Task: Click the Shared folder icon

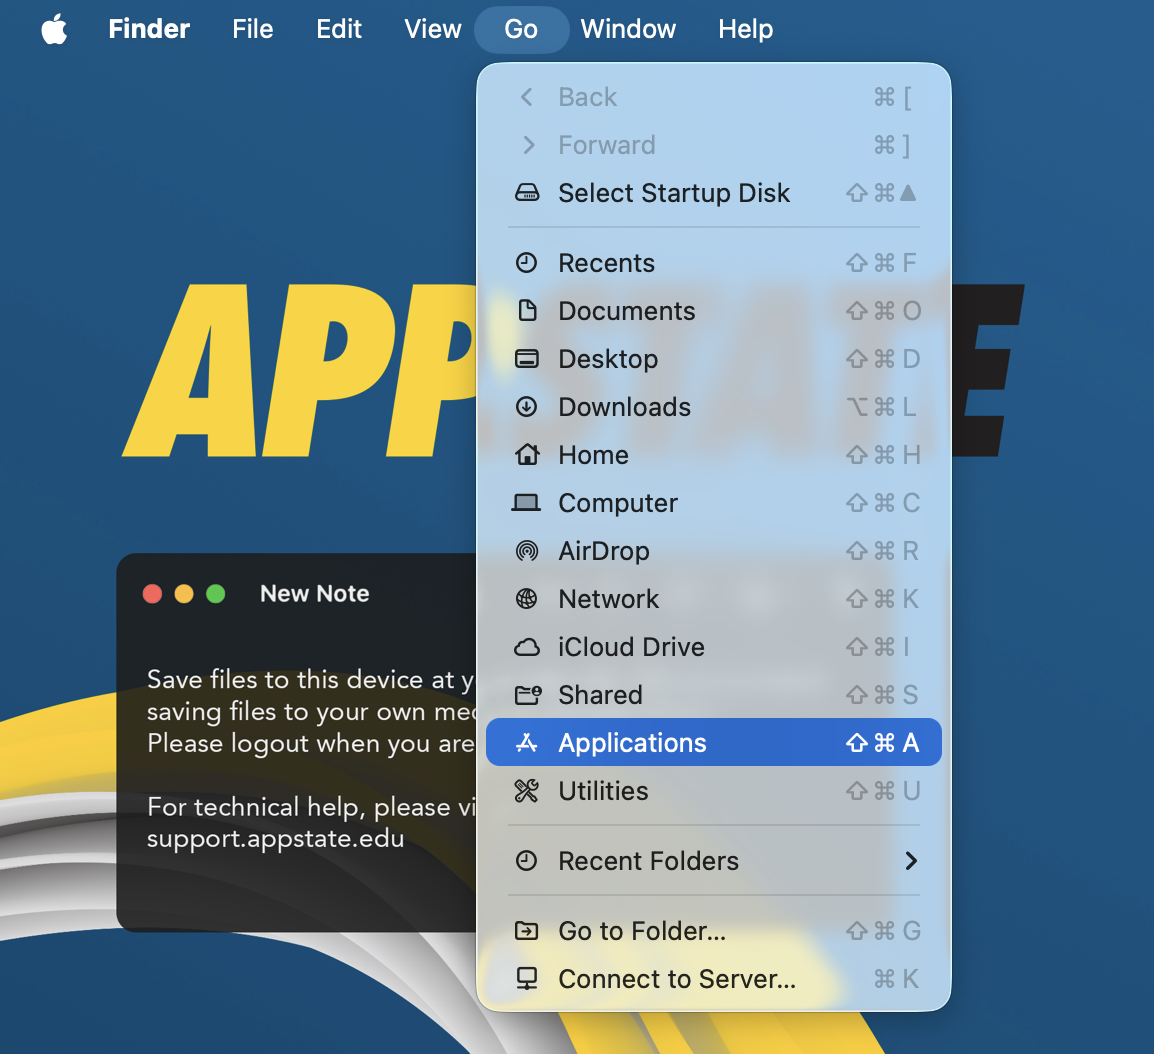Action: [528, 695]
